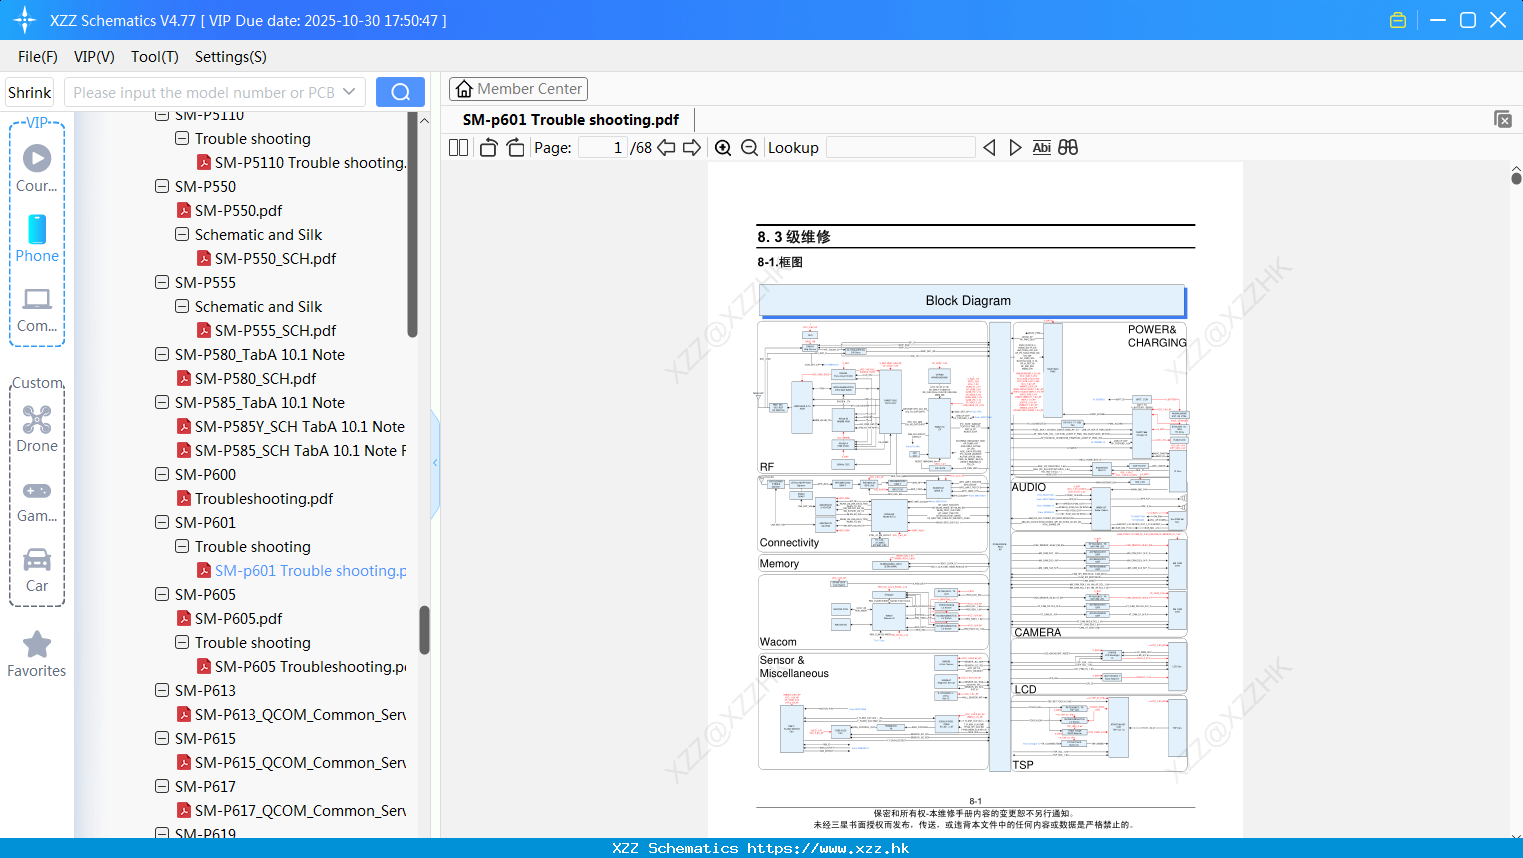Rotate page clockwise
The image size is (1523, 858).
tap(515, 147)
